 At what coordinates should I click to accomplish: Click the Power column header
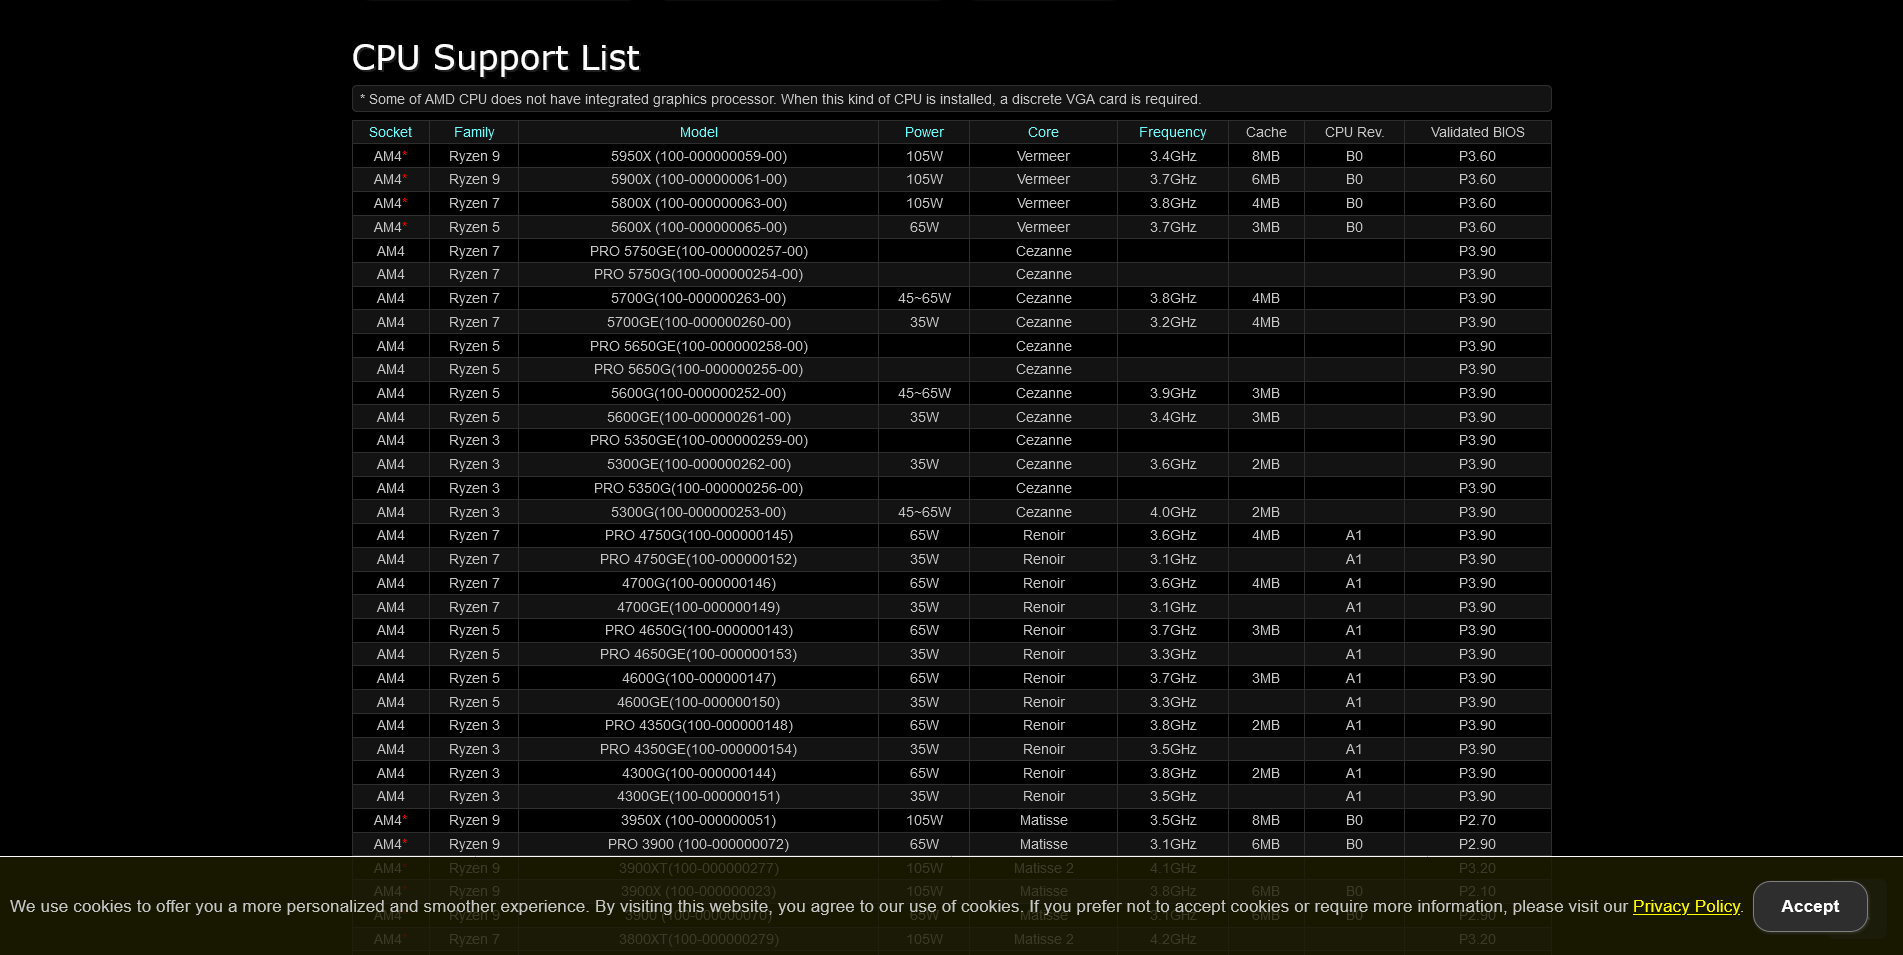point(924,132)
